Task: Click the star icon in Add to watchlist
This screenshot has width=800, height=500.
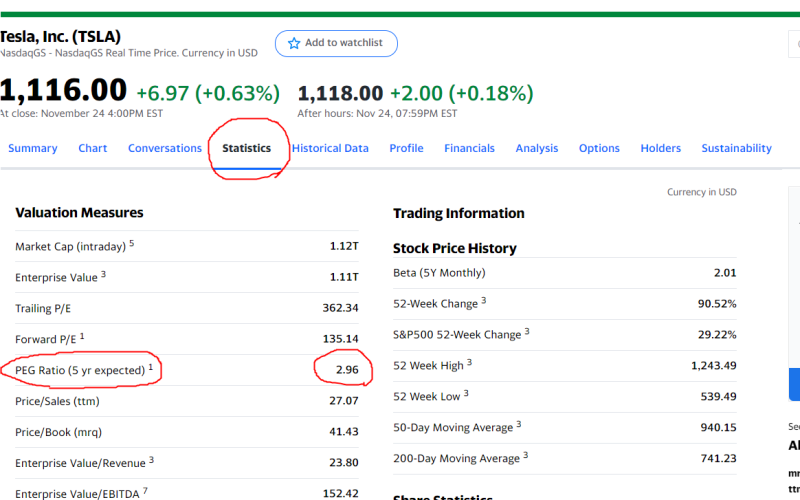Action: coord(294,43)
